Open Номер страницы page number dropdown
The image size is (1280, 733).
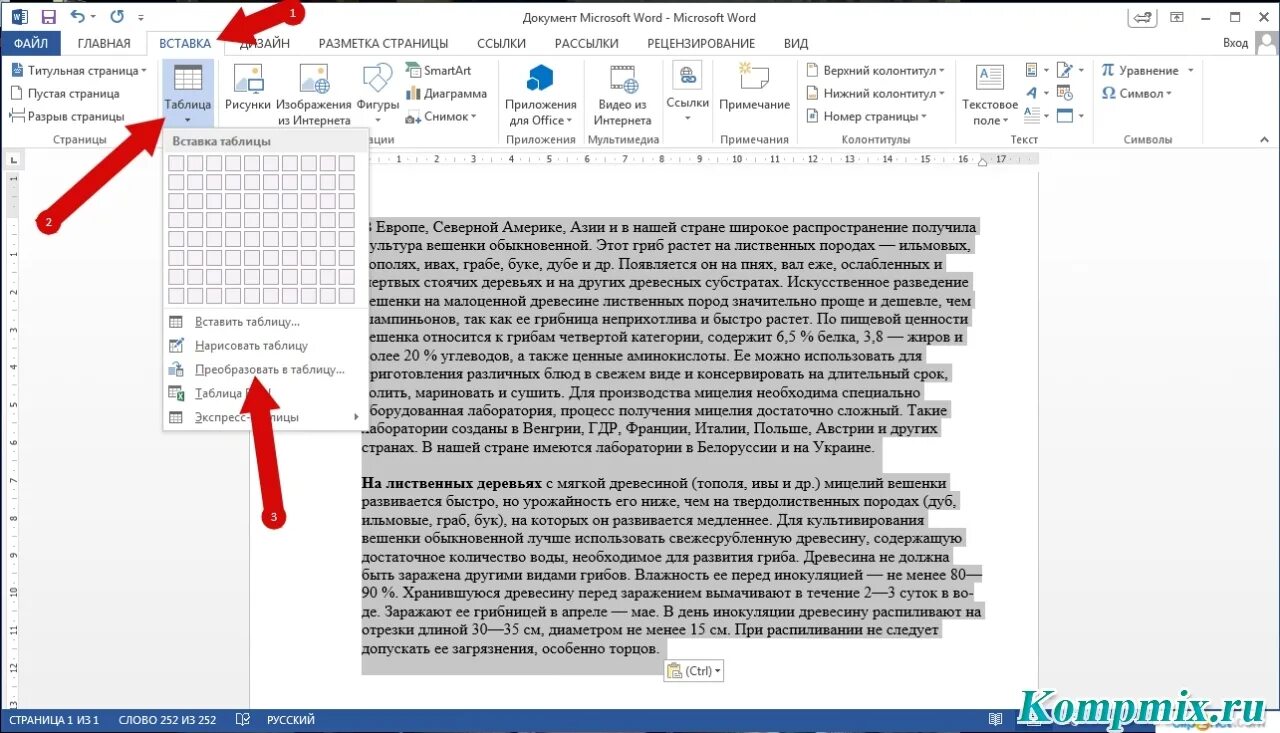[x=867, y=116]
